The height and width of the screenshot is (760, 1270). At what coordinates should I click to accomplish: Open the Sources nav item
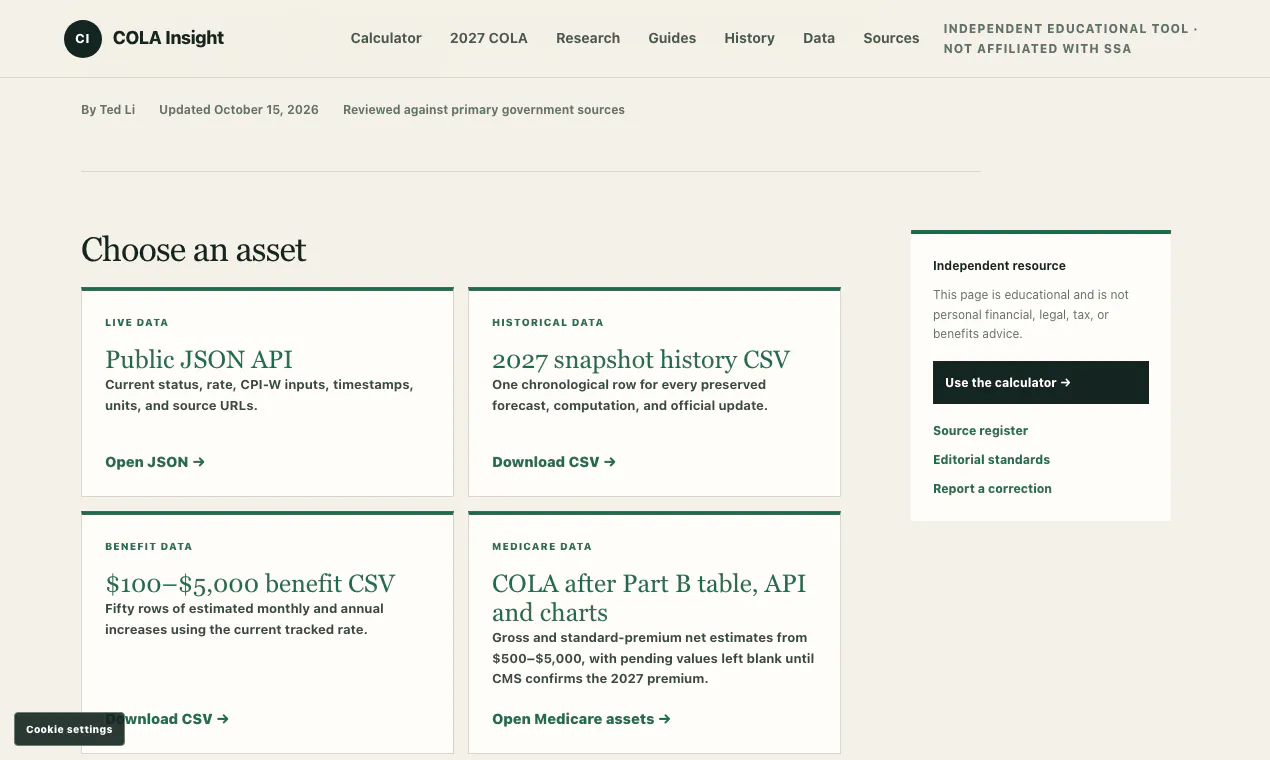(891, 38)
